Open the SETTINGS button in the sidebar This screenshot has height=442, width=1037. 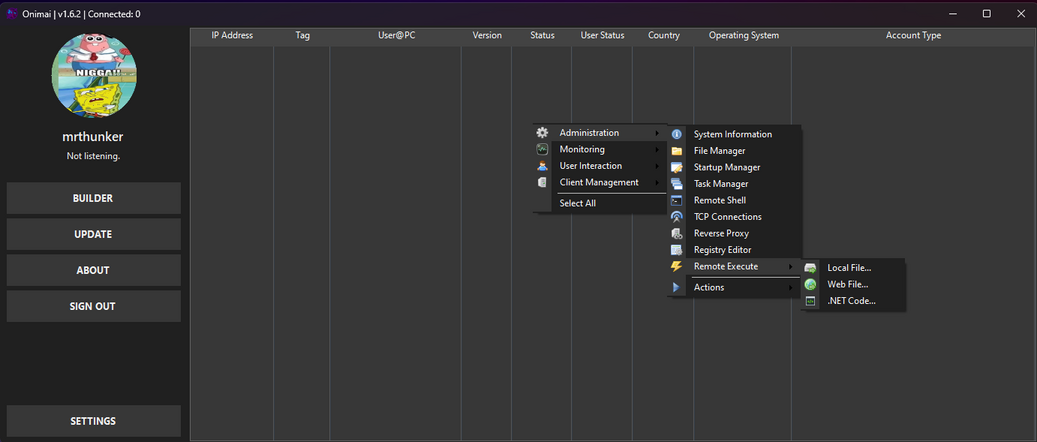coord(93,421)
